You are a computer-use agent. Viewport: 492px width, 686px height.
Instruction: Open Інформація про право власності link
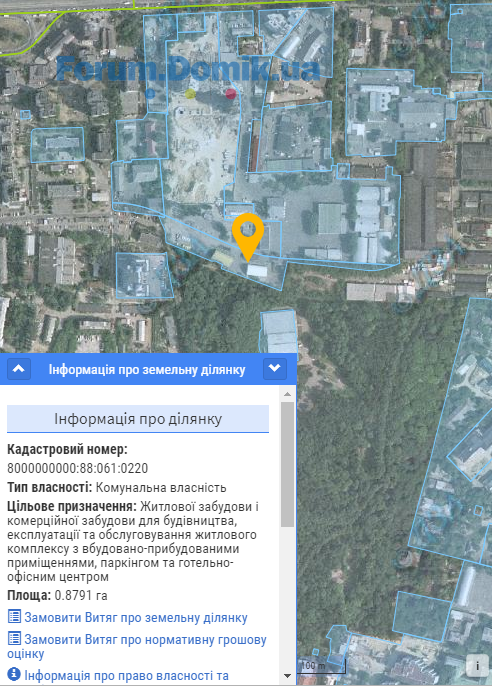point(126,676)
